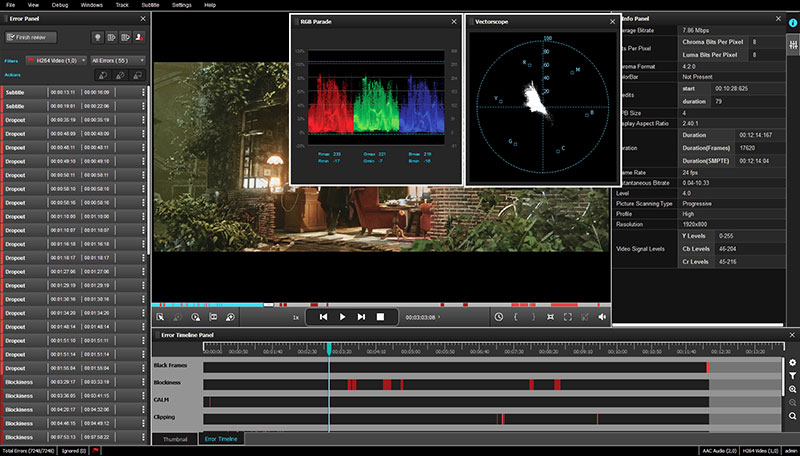Screen dimensions: 800x456
Task: Click the info icon above Info Panel
Action: 793,23
